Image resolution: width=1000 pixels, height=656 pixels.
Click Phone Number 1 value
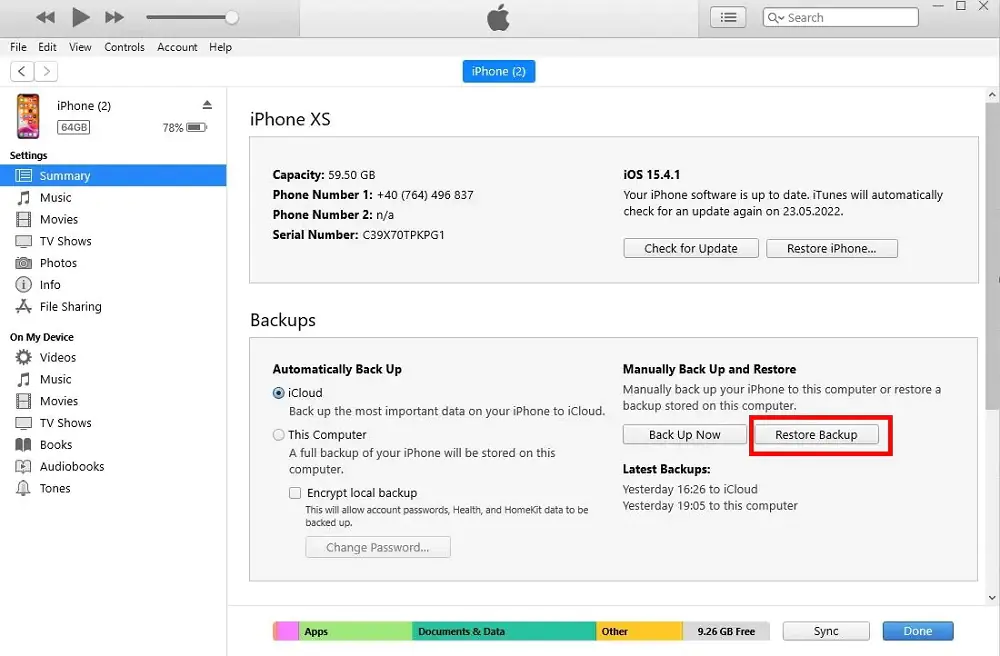pos(425,195)
